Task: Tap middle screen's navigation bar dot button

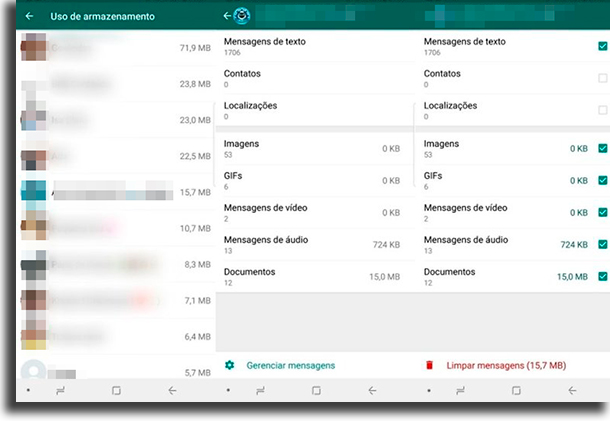Action: click(228, 390)
